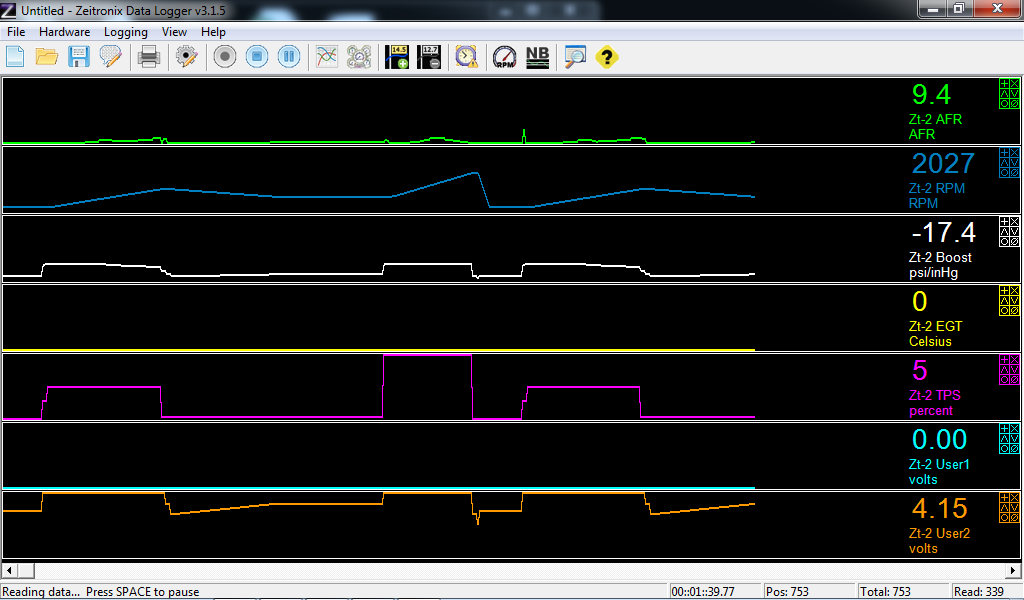Click the horizontal scrollbar below the graphs

pyautogui.click(x=500, y=570)
